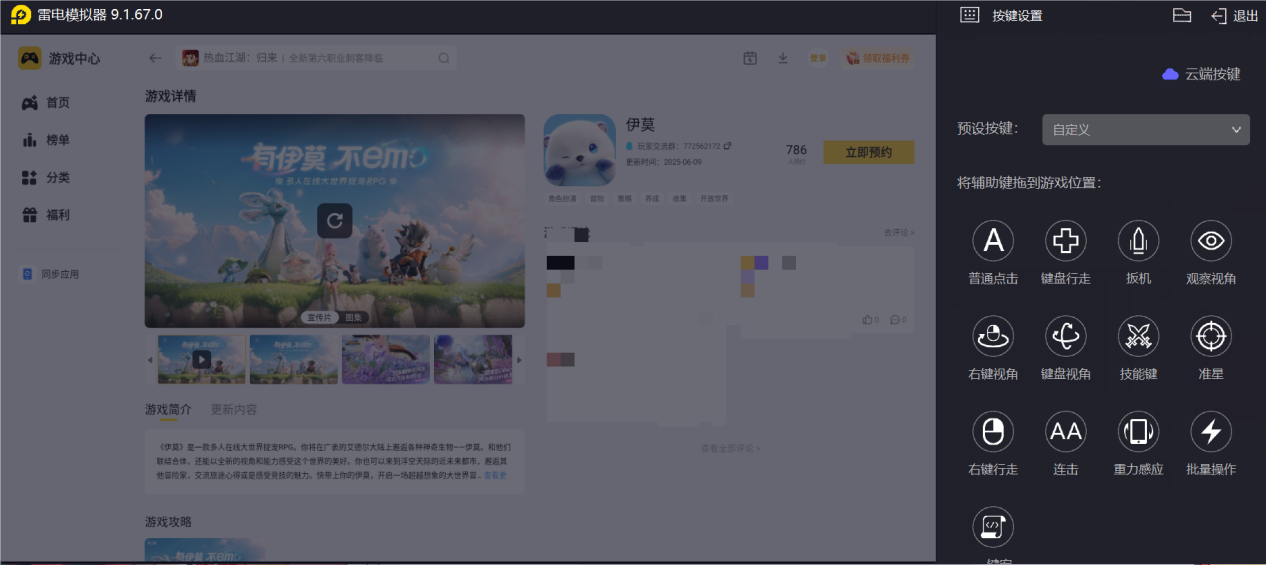The image size is (1266, 565).
Task: Show previous thumbnails with left arrow
Action: (150, 360)
